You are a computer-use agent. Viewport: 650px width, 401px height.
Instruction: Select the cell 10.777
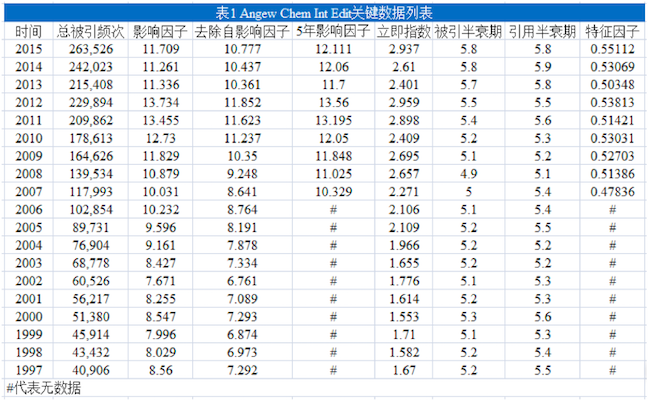[x=243, y=49]
